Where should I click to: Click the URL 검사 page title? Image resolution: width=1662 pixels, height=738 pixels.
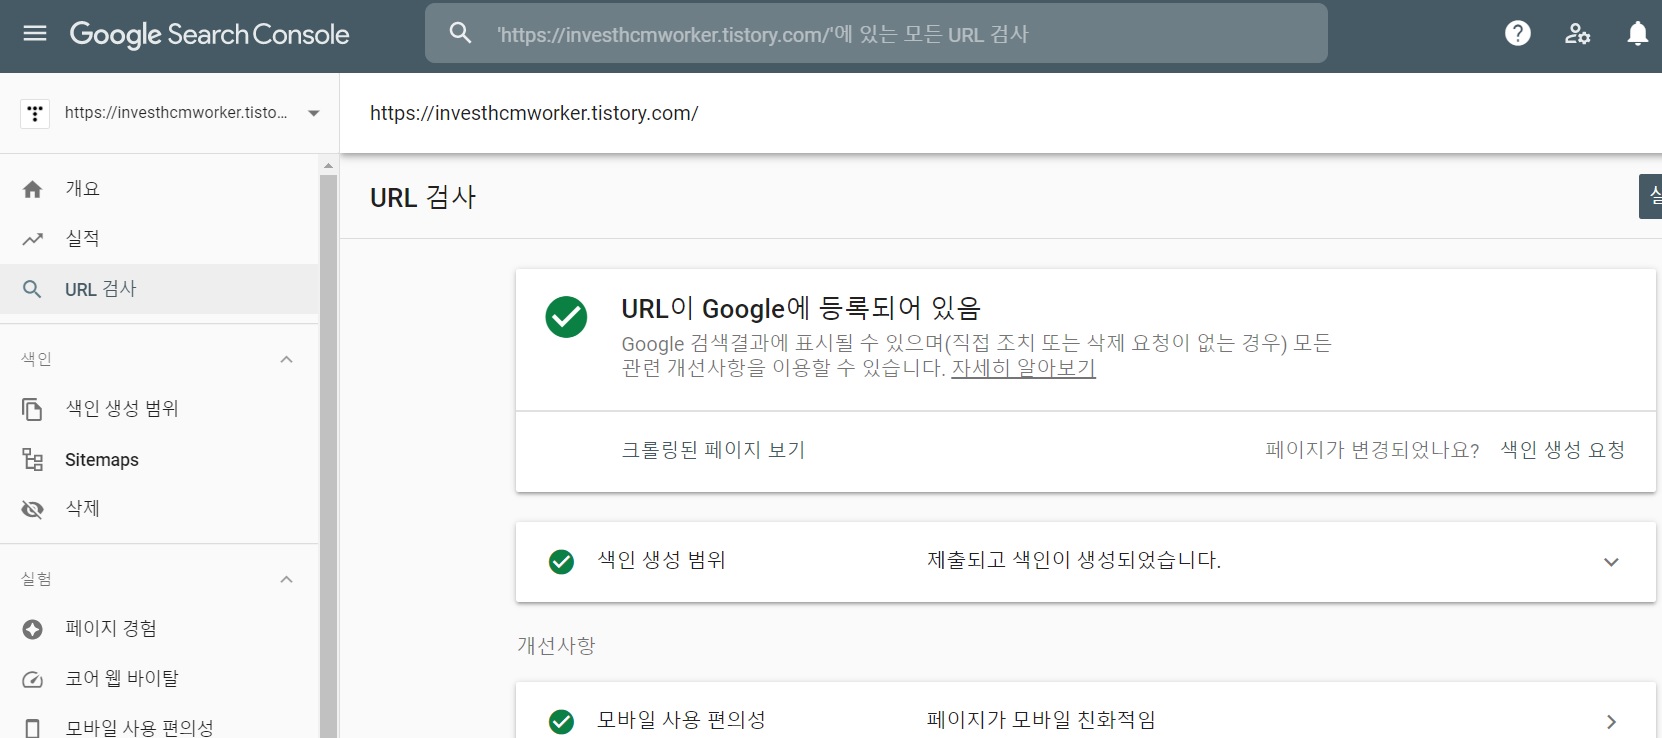[x=423, y=198]
